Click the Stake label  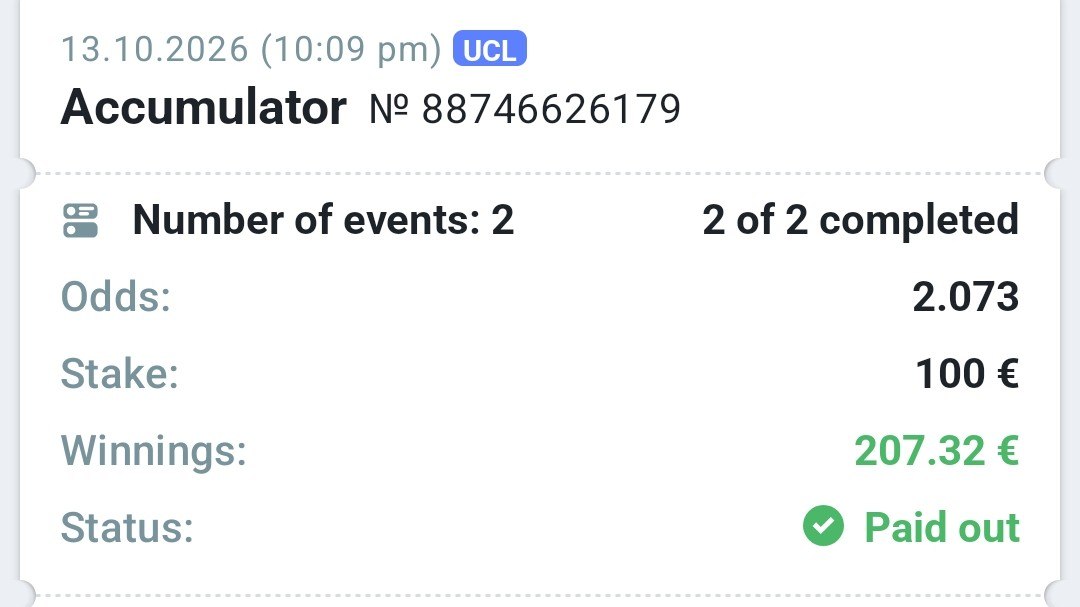[x=120, y=374]
